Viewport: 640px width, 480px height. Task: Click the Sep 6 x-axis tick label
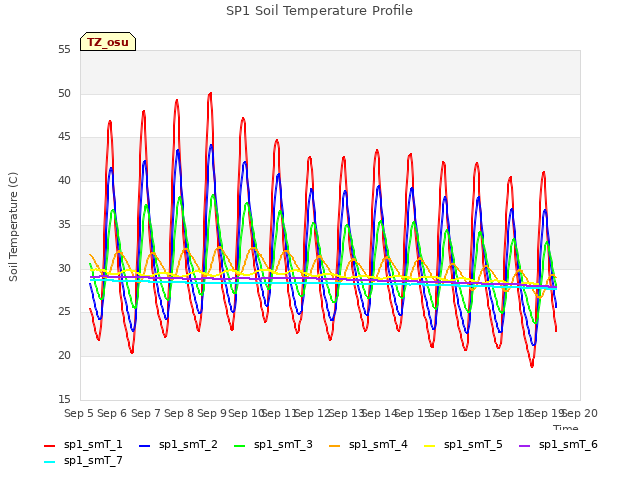coord(112,413)
